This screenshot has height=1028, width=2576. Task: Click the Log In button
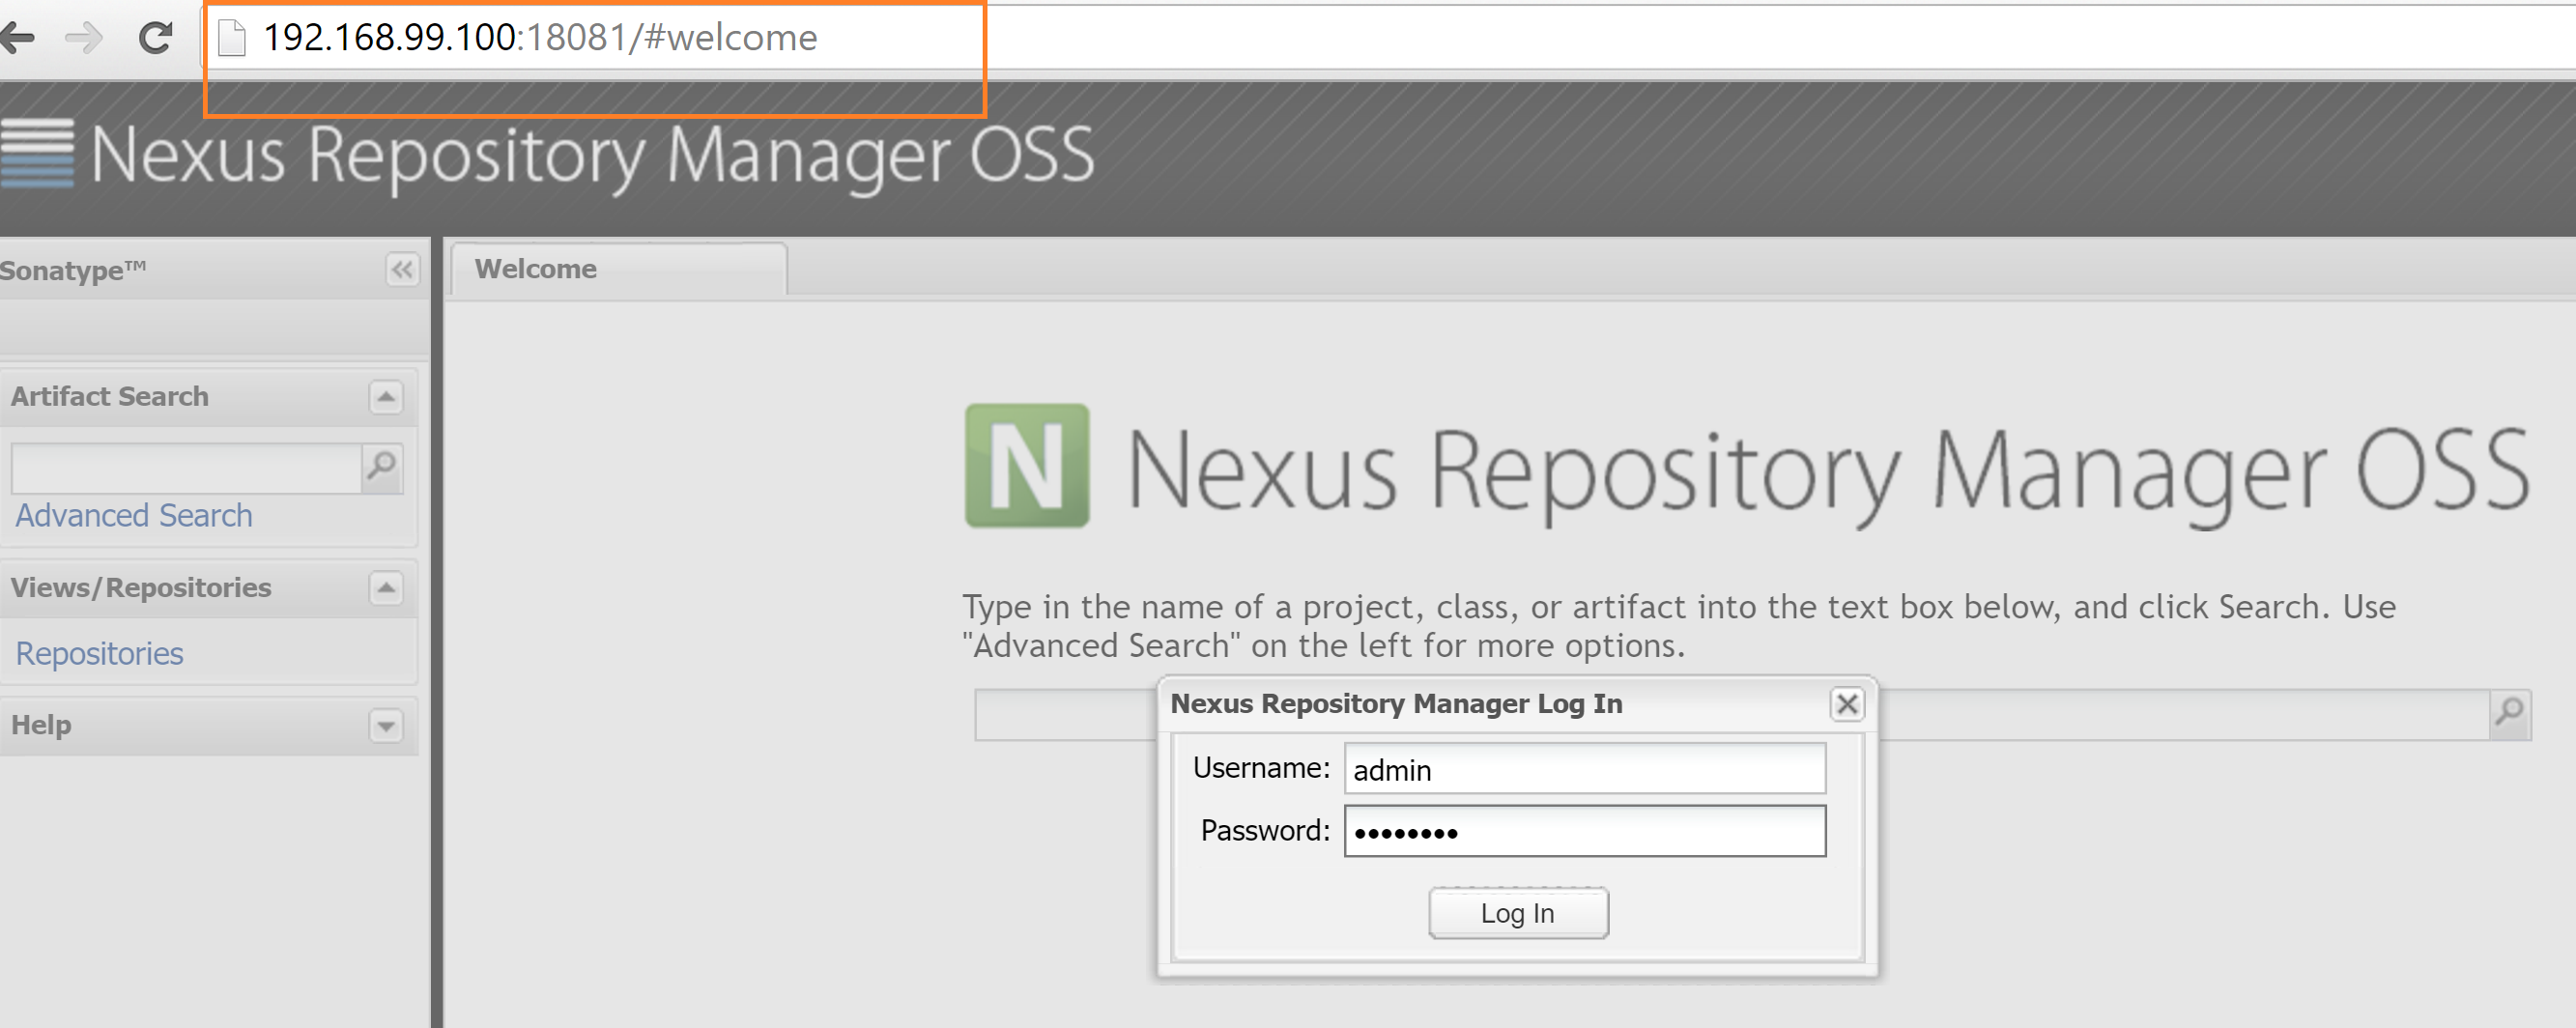[1518, 913]
